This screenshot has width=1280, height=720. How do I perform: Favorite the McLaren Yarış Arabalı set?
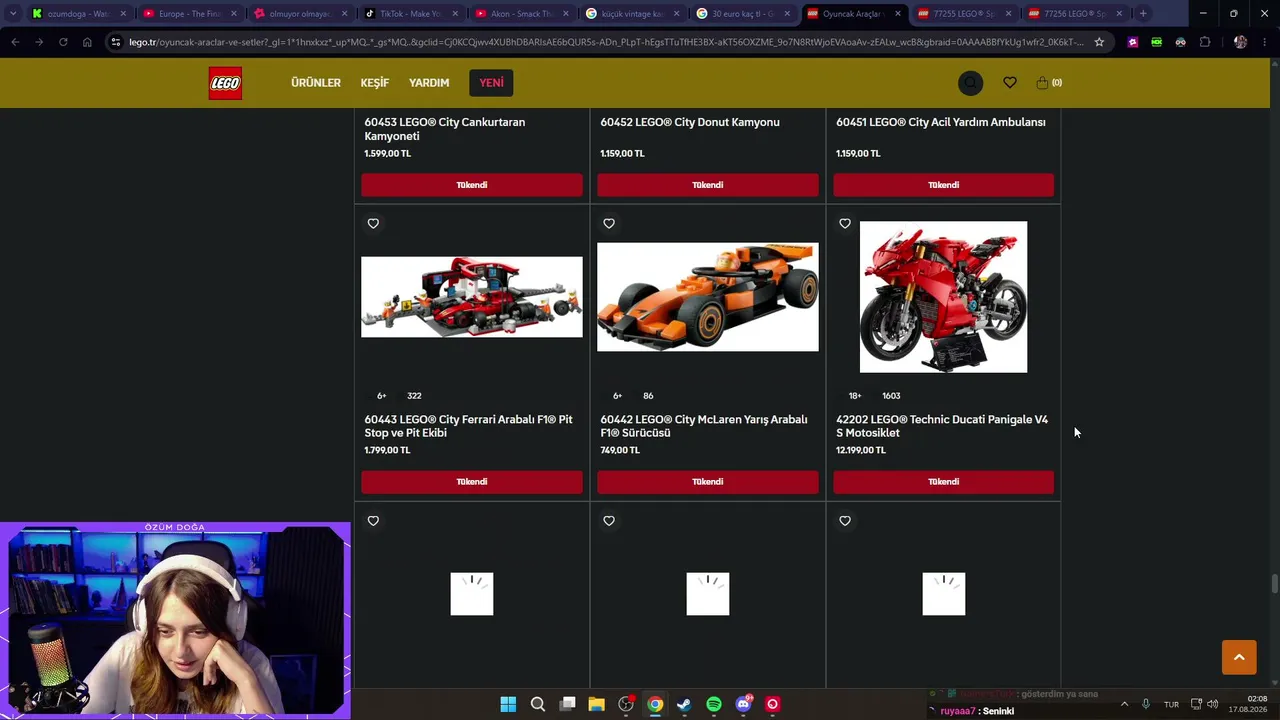point(609,224)
